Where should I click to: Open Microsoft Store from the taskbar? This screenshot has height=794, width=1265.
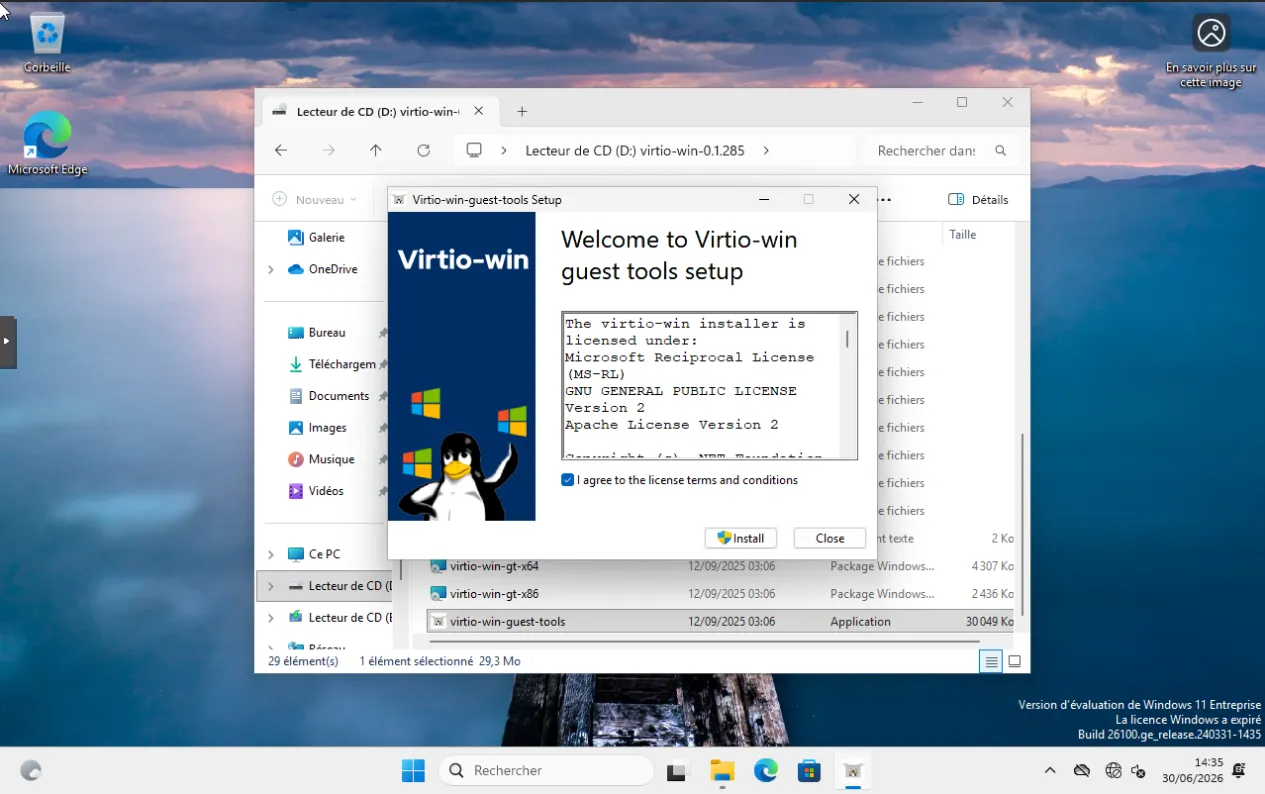click(x=809, y=770)
